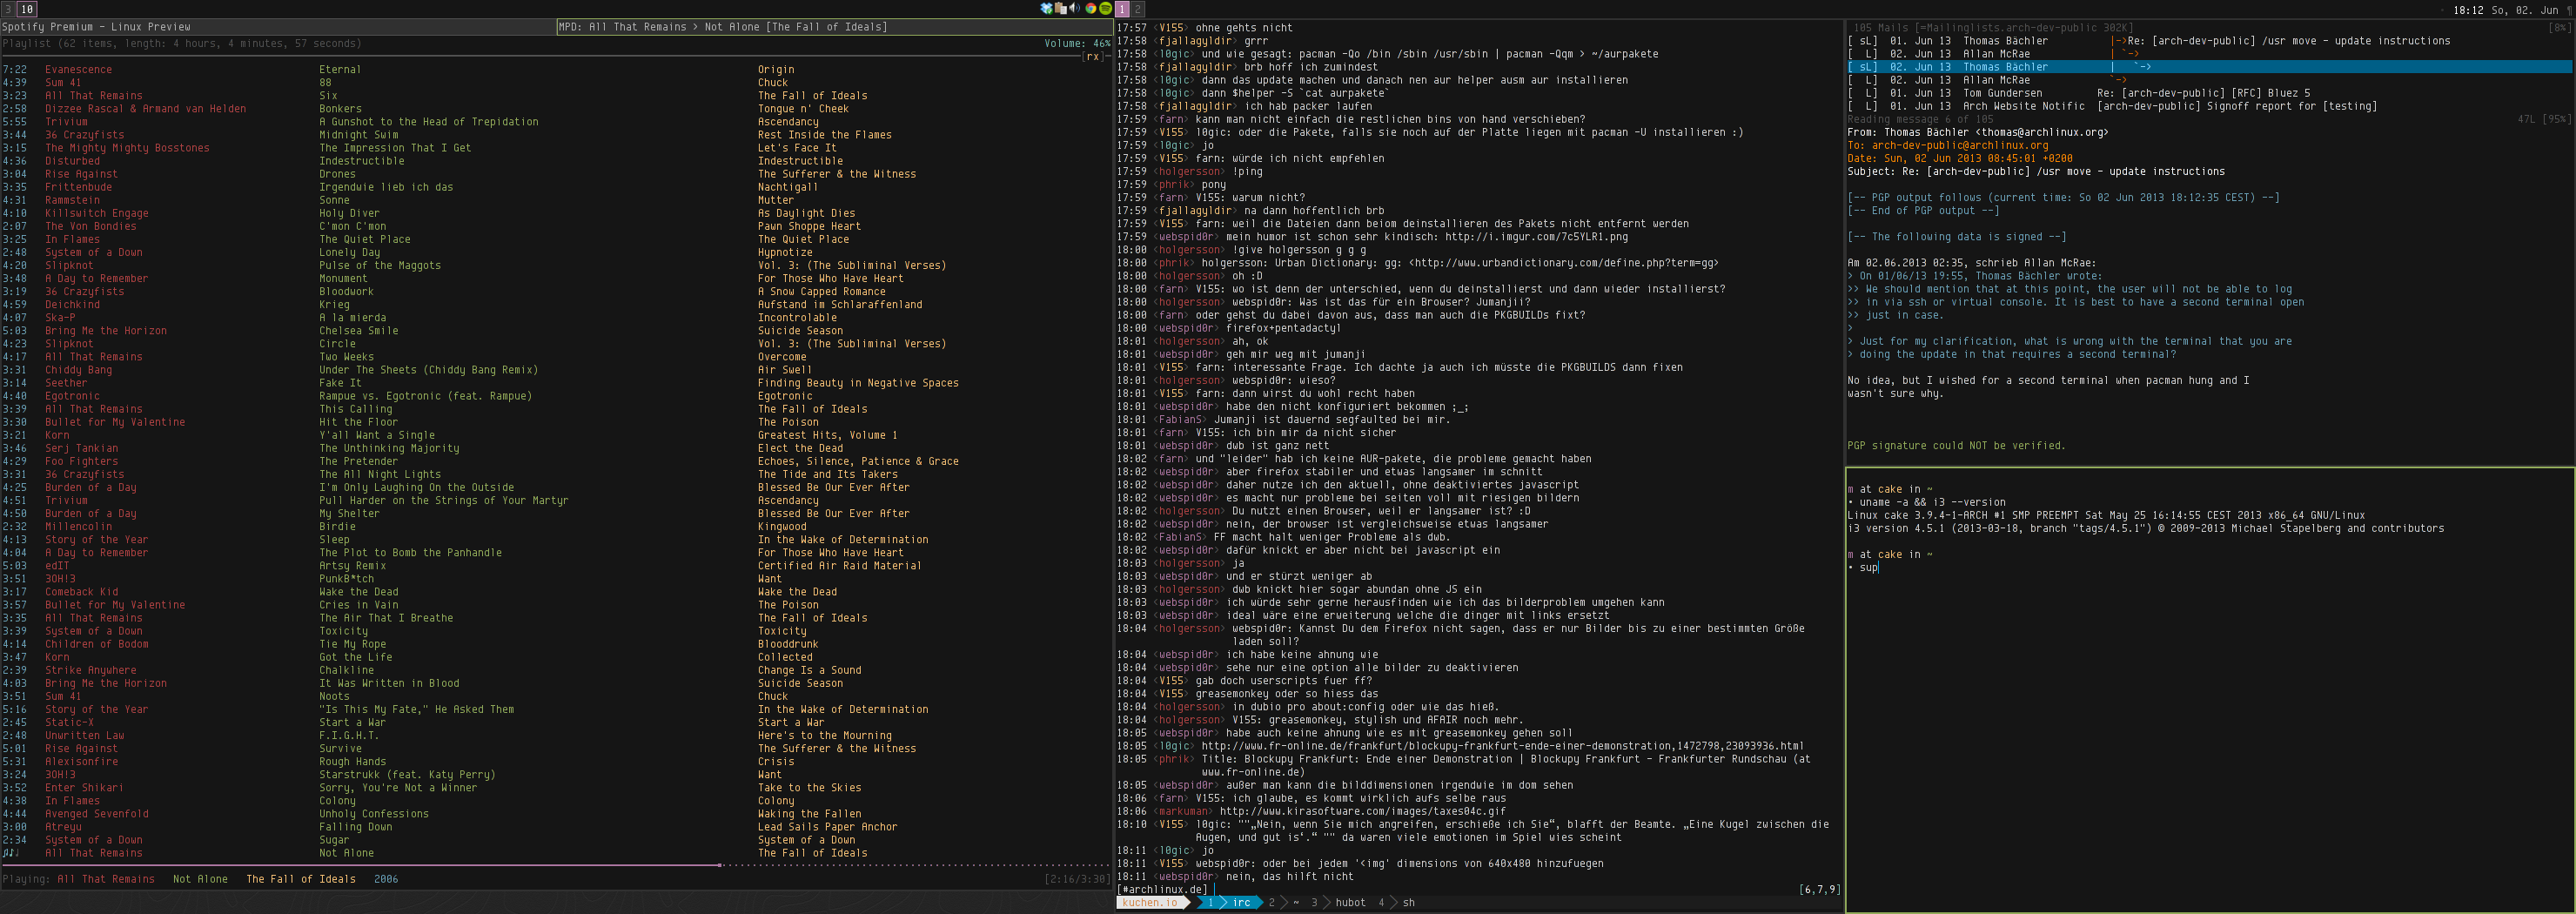Click the terminal prompt with 'sup' typed
2576x914 pixels.
[1863, 567]
